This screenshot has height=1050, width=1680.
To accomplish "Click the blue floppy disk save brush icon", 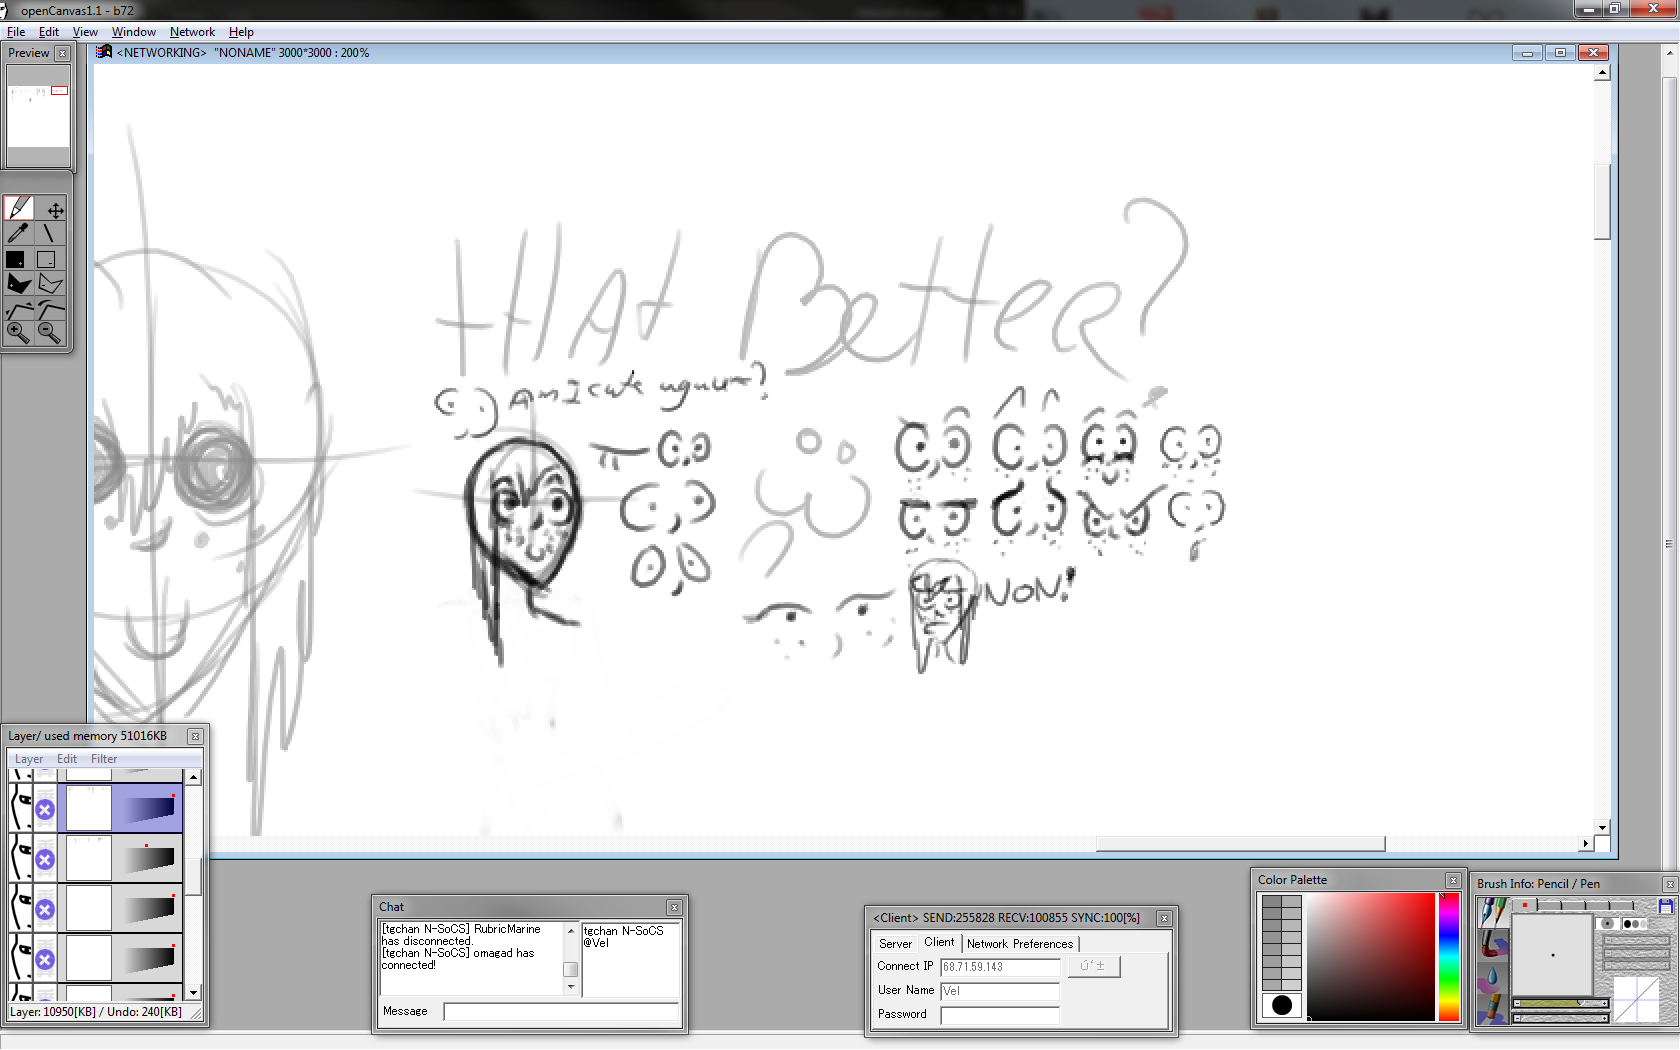I will click(x=1665, y=906).
